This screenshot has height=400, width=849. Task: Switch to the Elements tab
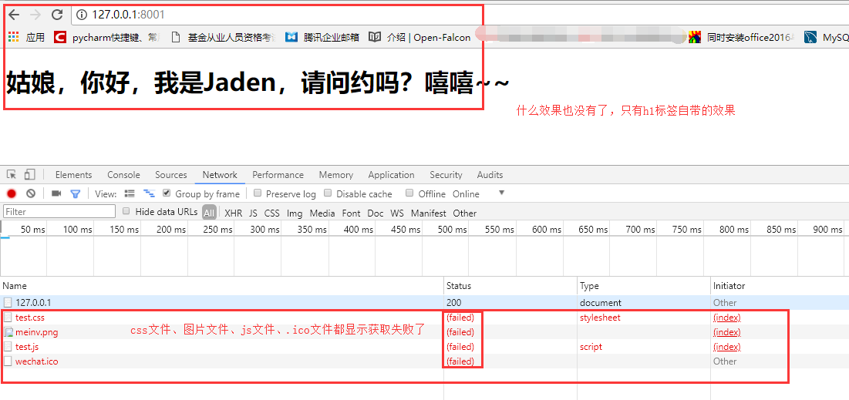pos(73,175)
